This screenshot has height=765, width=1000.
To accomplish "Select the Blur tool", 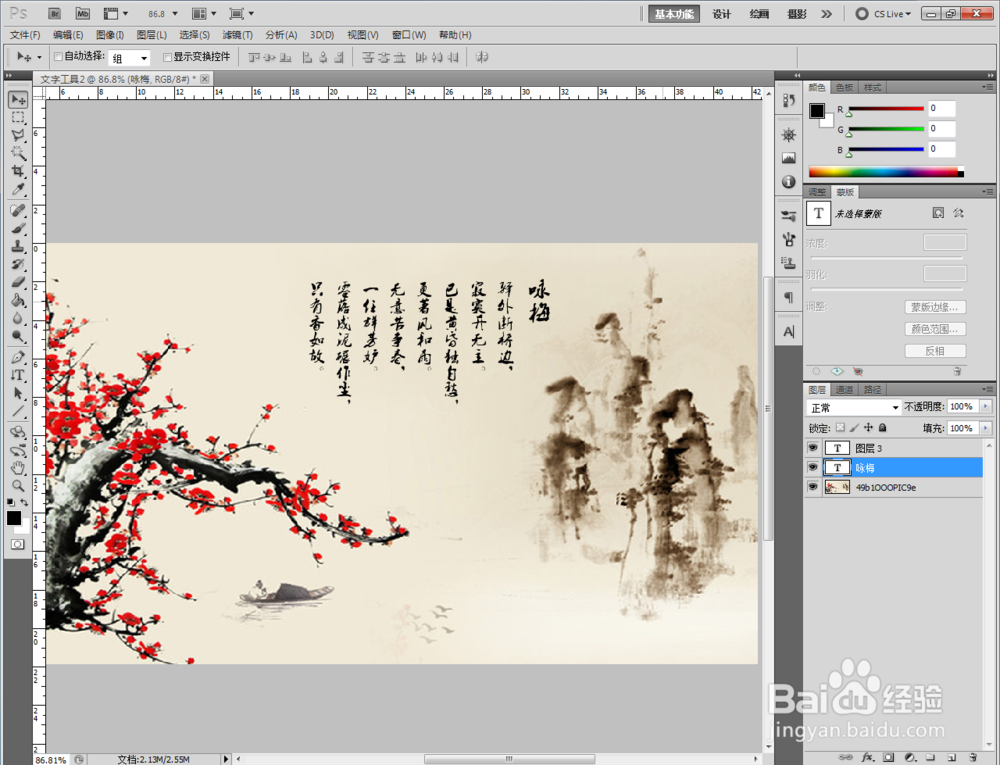I will click(x=18, y=317).
